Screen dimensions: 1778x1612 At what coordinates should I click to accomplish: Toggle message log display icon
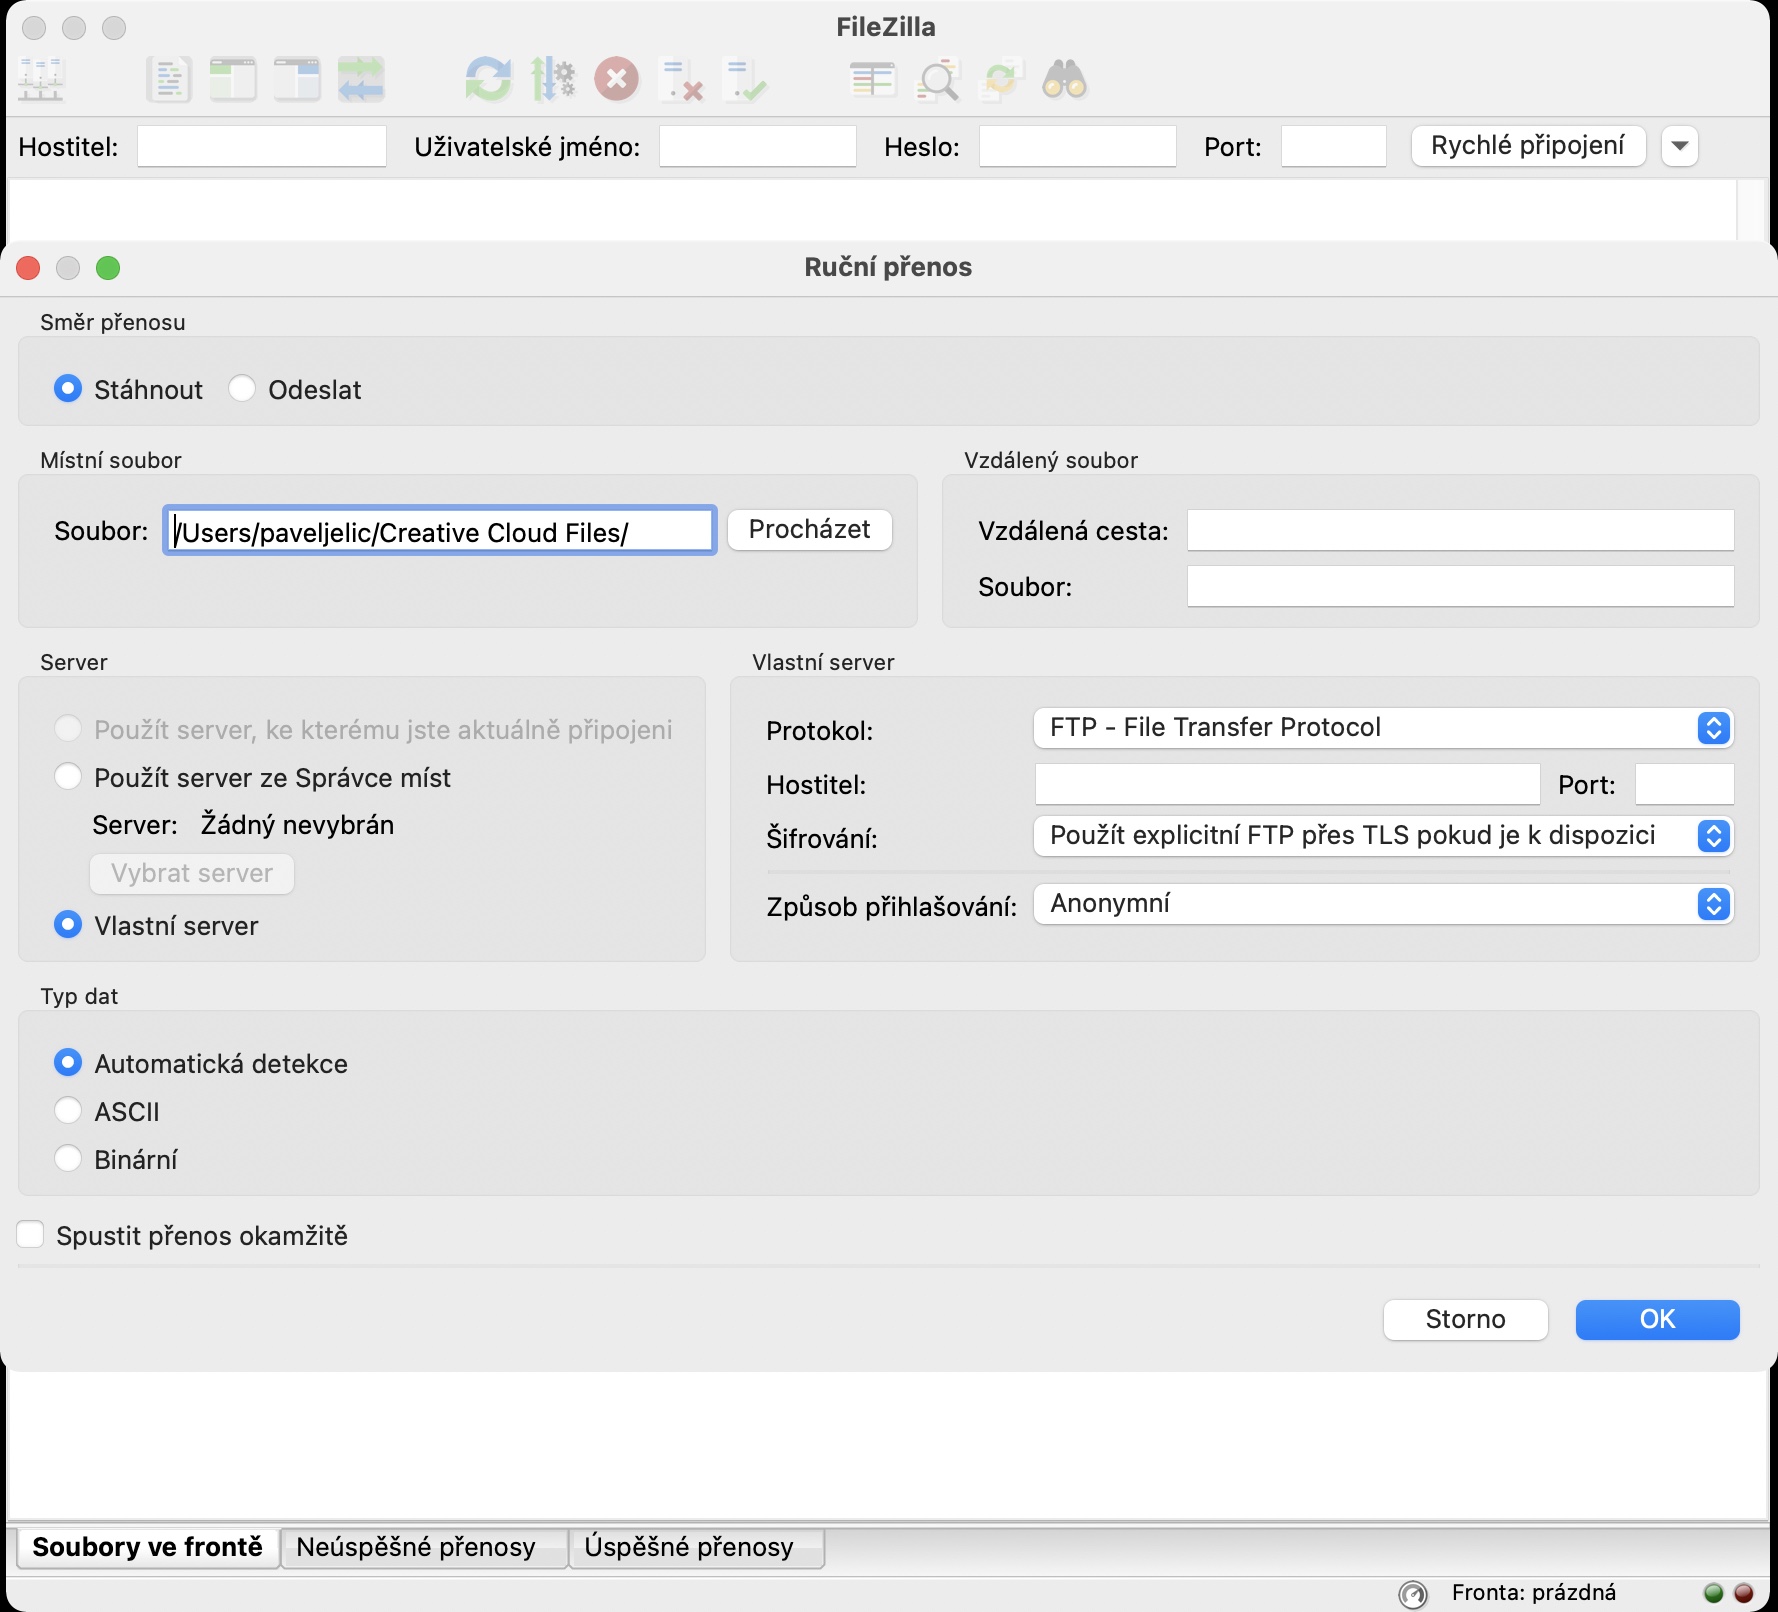168,79
